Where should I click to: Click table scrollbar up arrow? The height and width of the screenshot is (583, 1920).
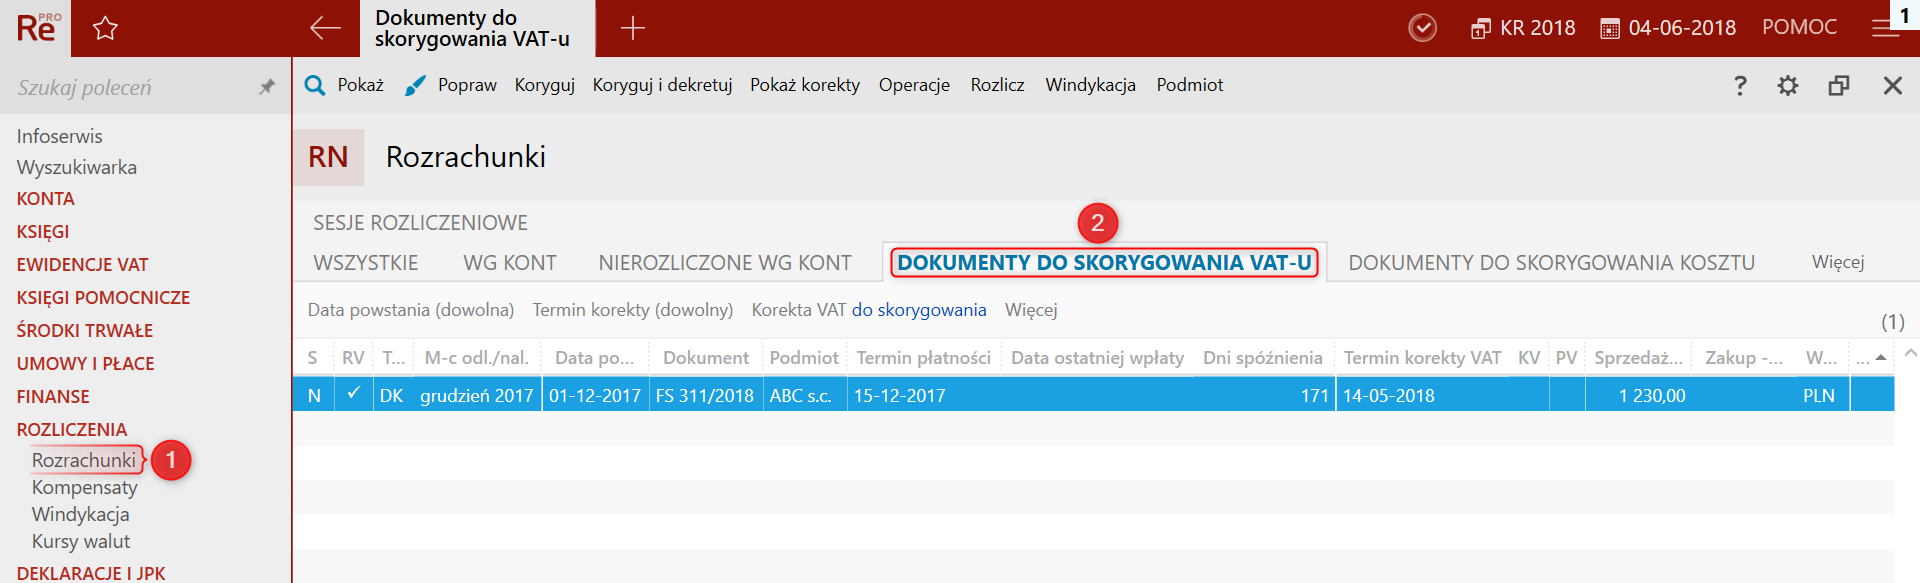pyautogui.click(x=1911, y=353)
